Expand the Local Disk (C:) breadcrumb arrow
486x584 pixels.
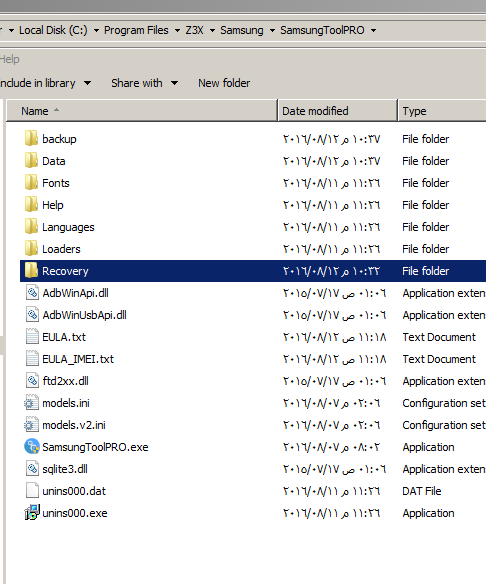[96, 31]
